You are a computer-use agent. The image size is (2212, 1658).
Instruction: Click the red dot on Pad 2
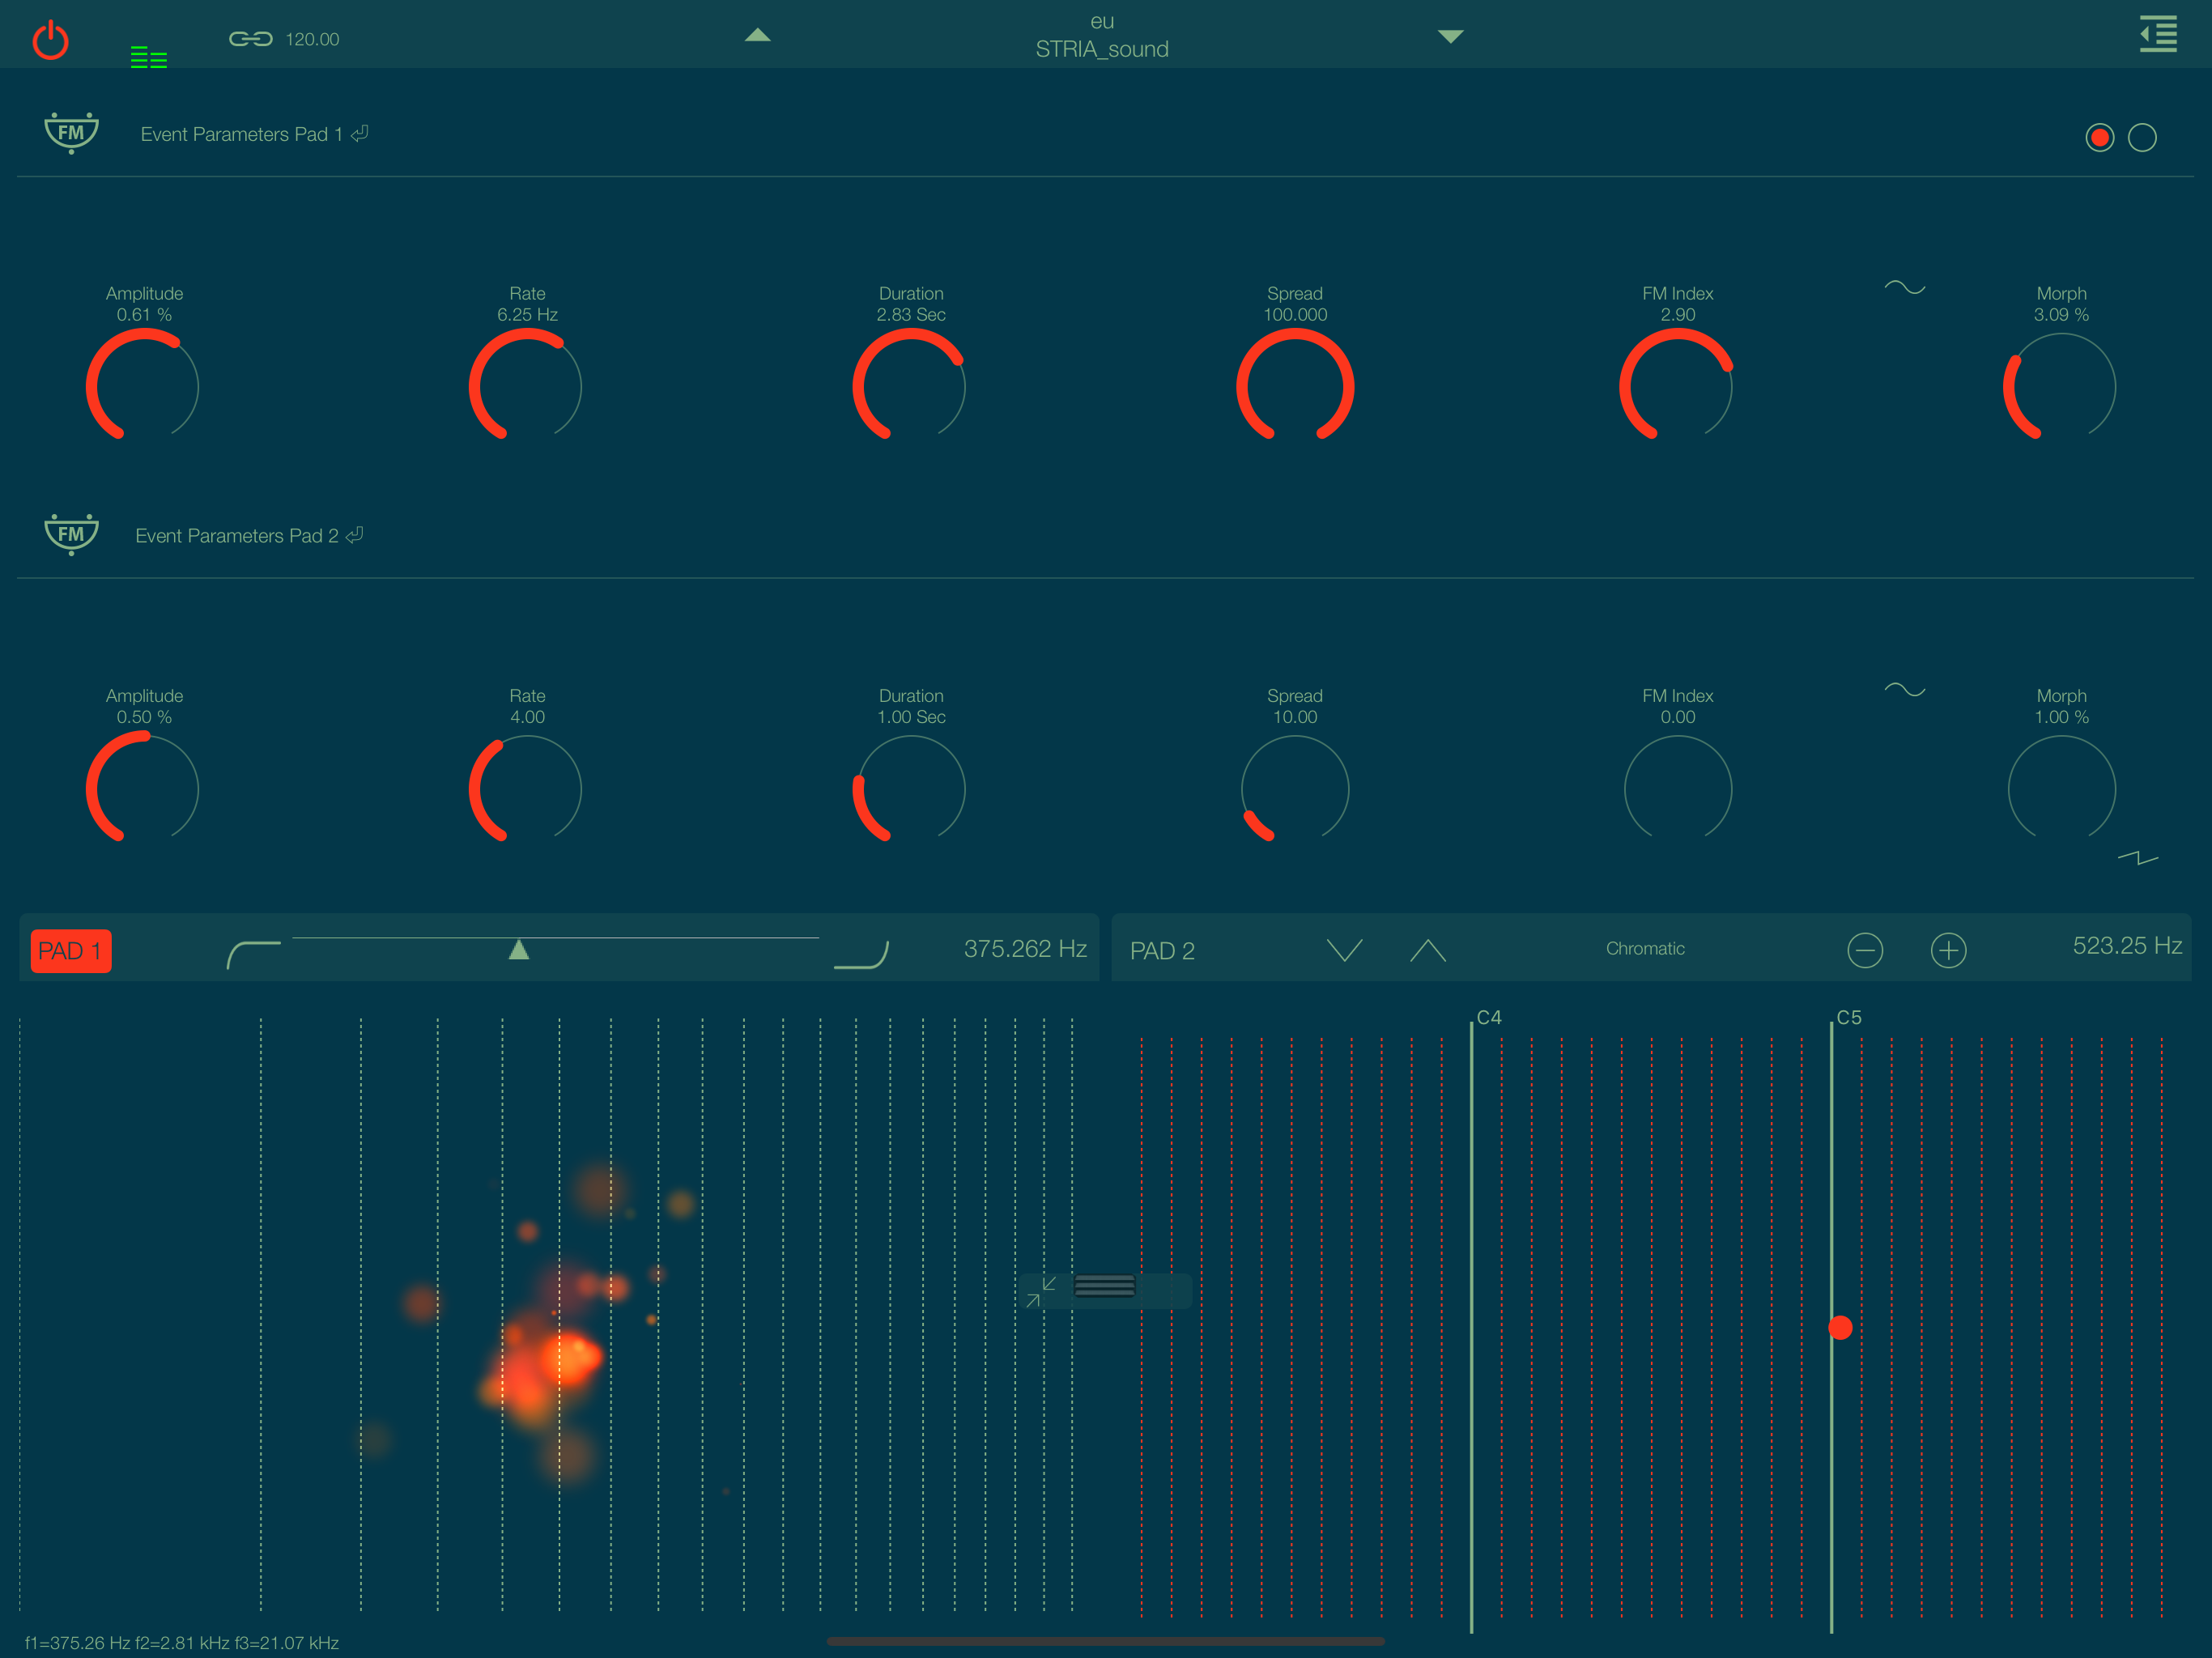pyautogui.click(x=1840, y=1328)
